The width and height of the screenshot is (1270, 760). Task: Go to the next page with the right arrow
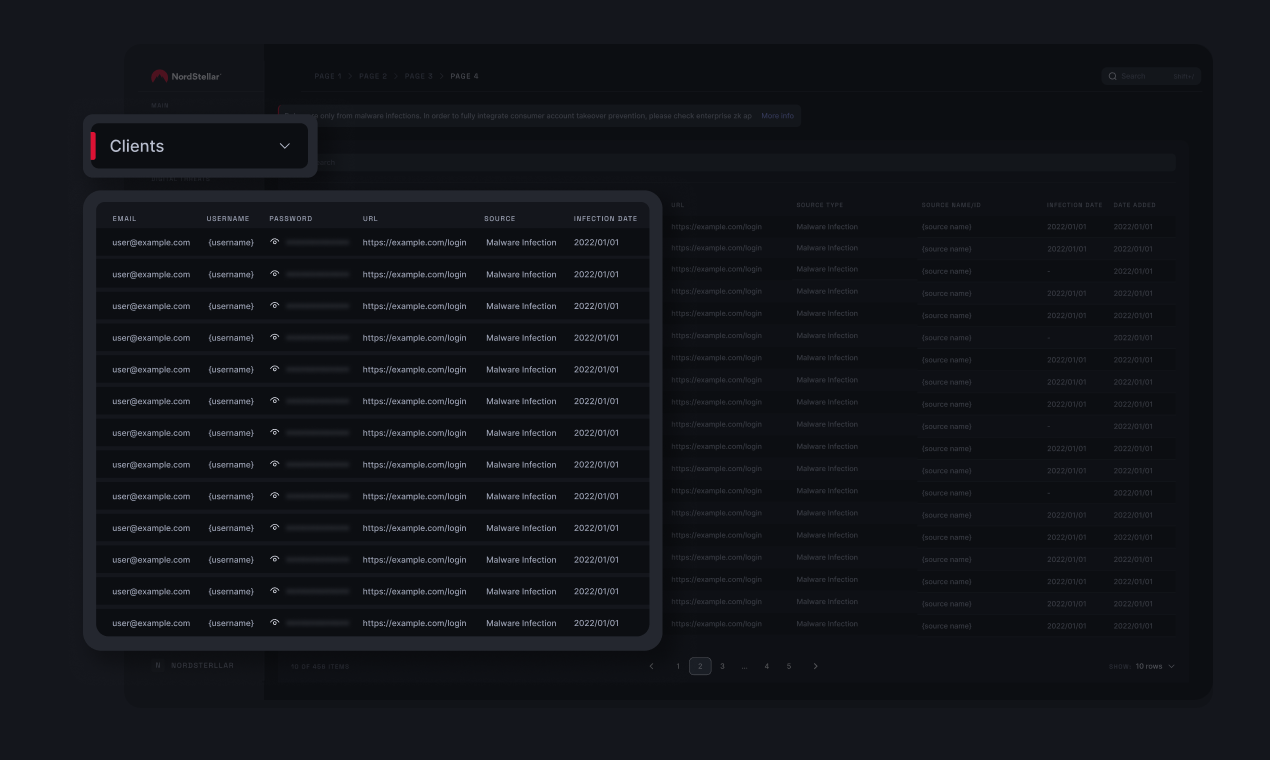(815, 666)
